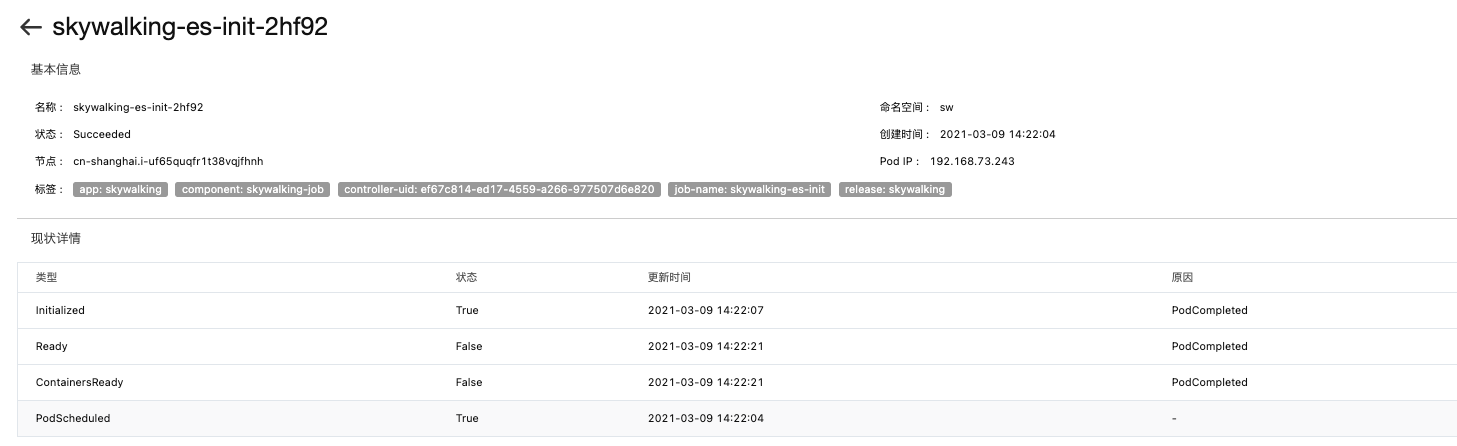Click the 节点 field label
The image size is (1457, 446).
[49, 161]
